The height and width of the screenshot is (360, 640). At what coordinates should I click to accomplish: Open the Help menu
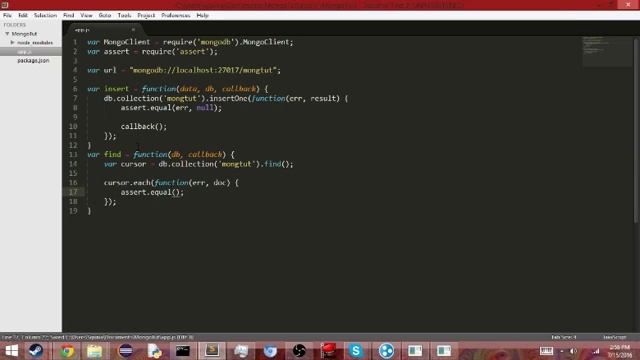coord(202,16)
